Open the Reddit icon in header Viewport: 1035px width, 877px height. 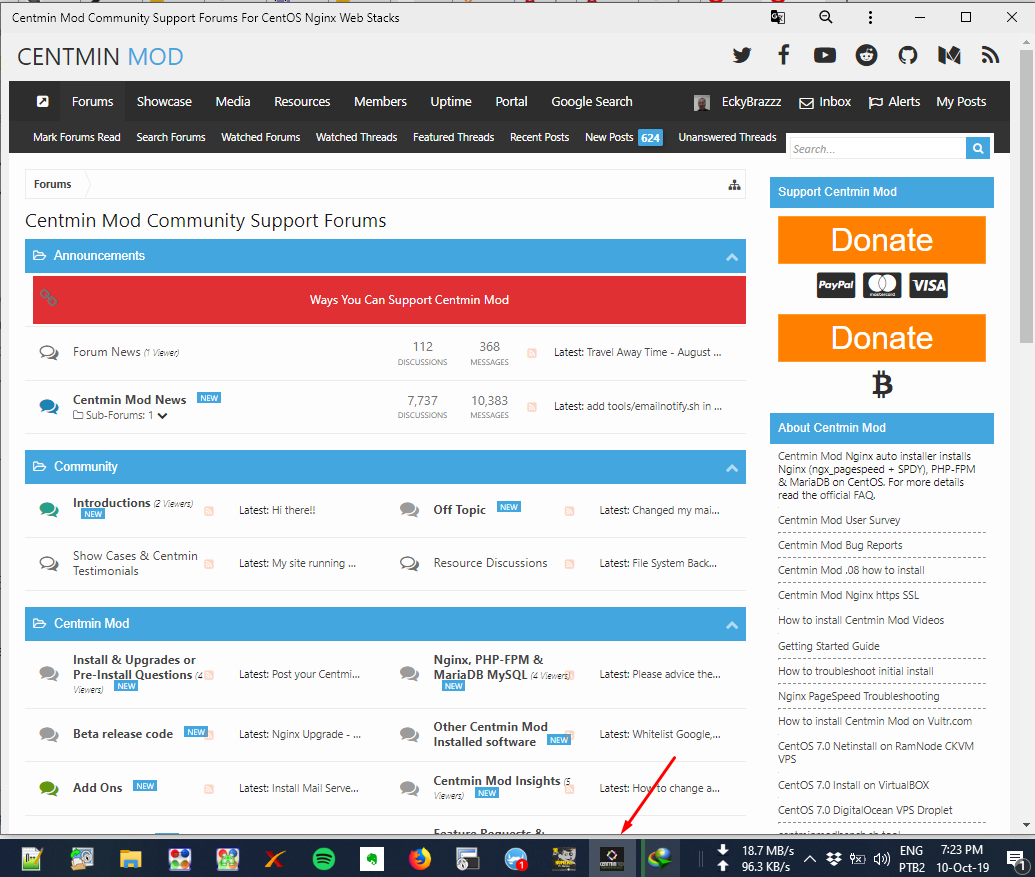click(866, 55)
